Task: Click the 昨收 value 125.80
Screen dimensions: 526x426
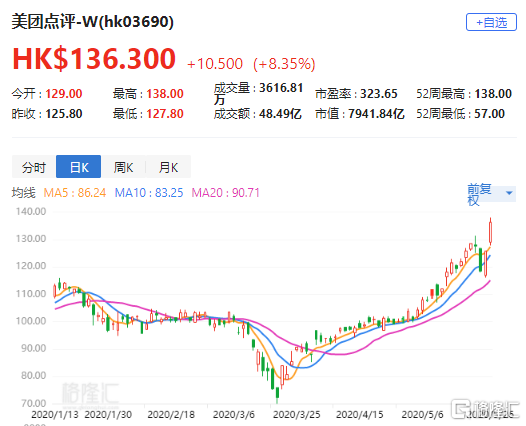Action: pyautogui.click(x=64, y=114)
